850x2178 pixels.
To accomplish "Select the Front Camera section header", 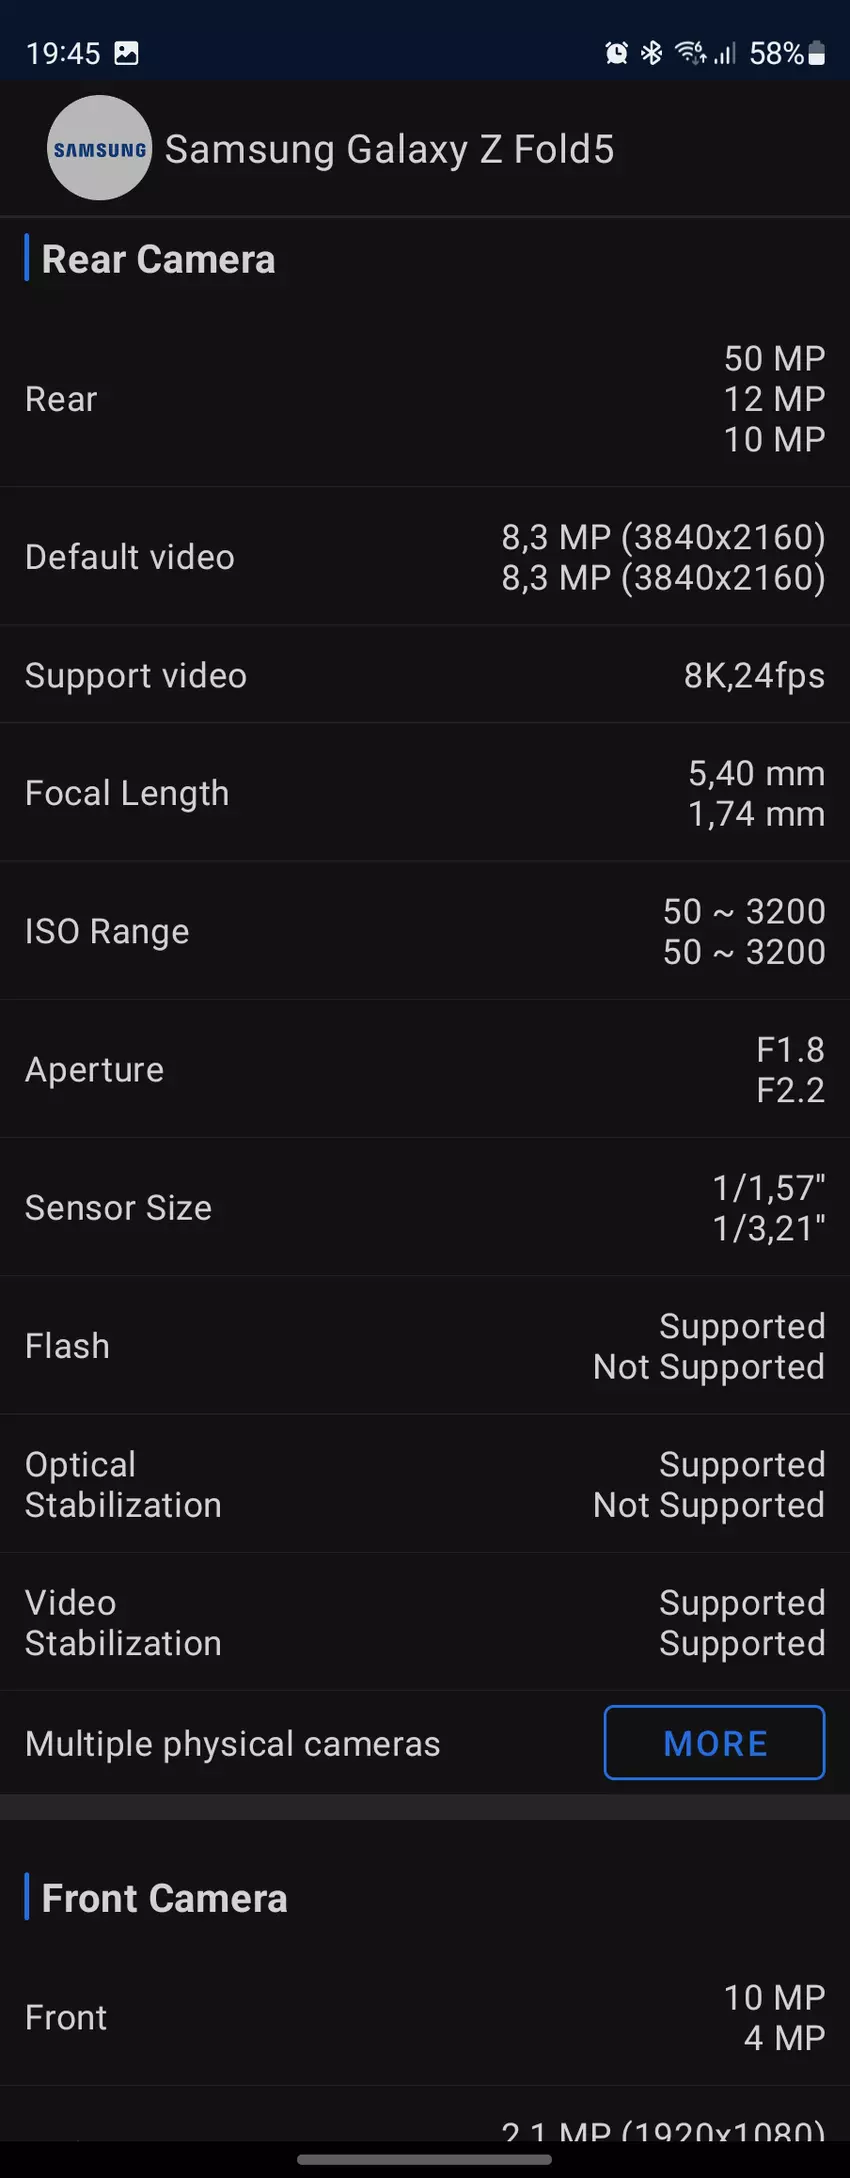I will (x=164, y=1898).
